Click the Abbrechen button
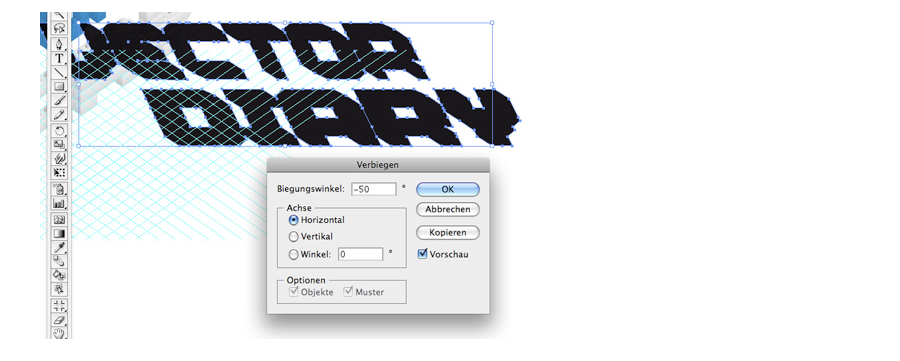 pos(448,209)
